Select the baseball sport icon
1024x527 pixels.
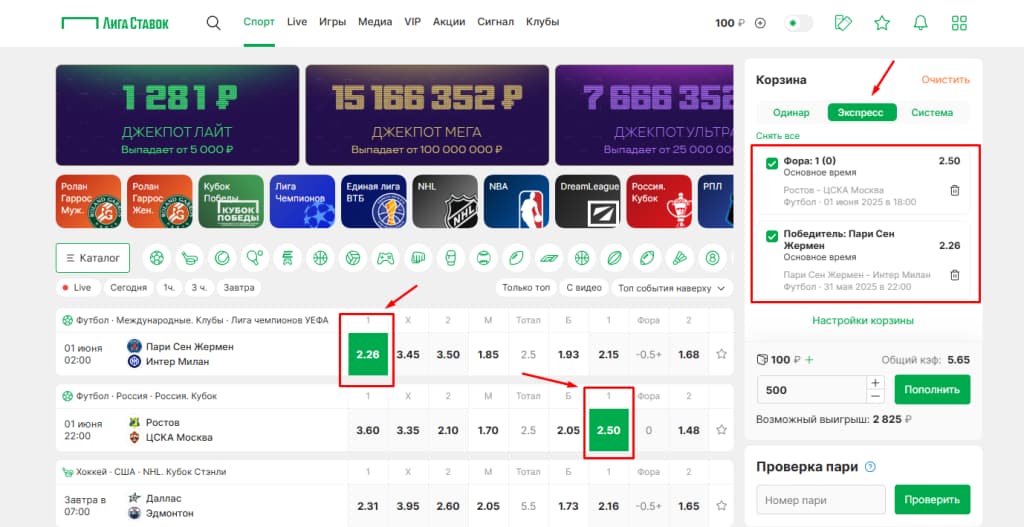[x=483, y=258]
